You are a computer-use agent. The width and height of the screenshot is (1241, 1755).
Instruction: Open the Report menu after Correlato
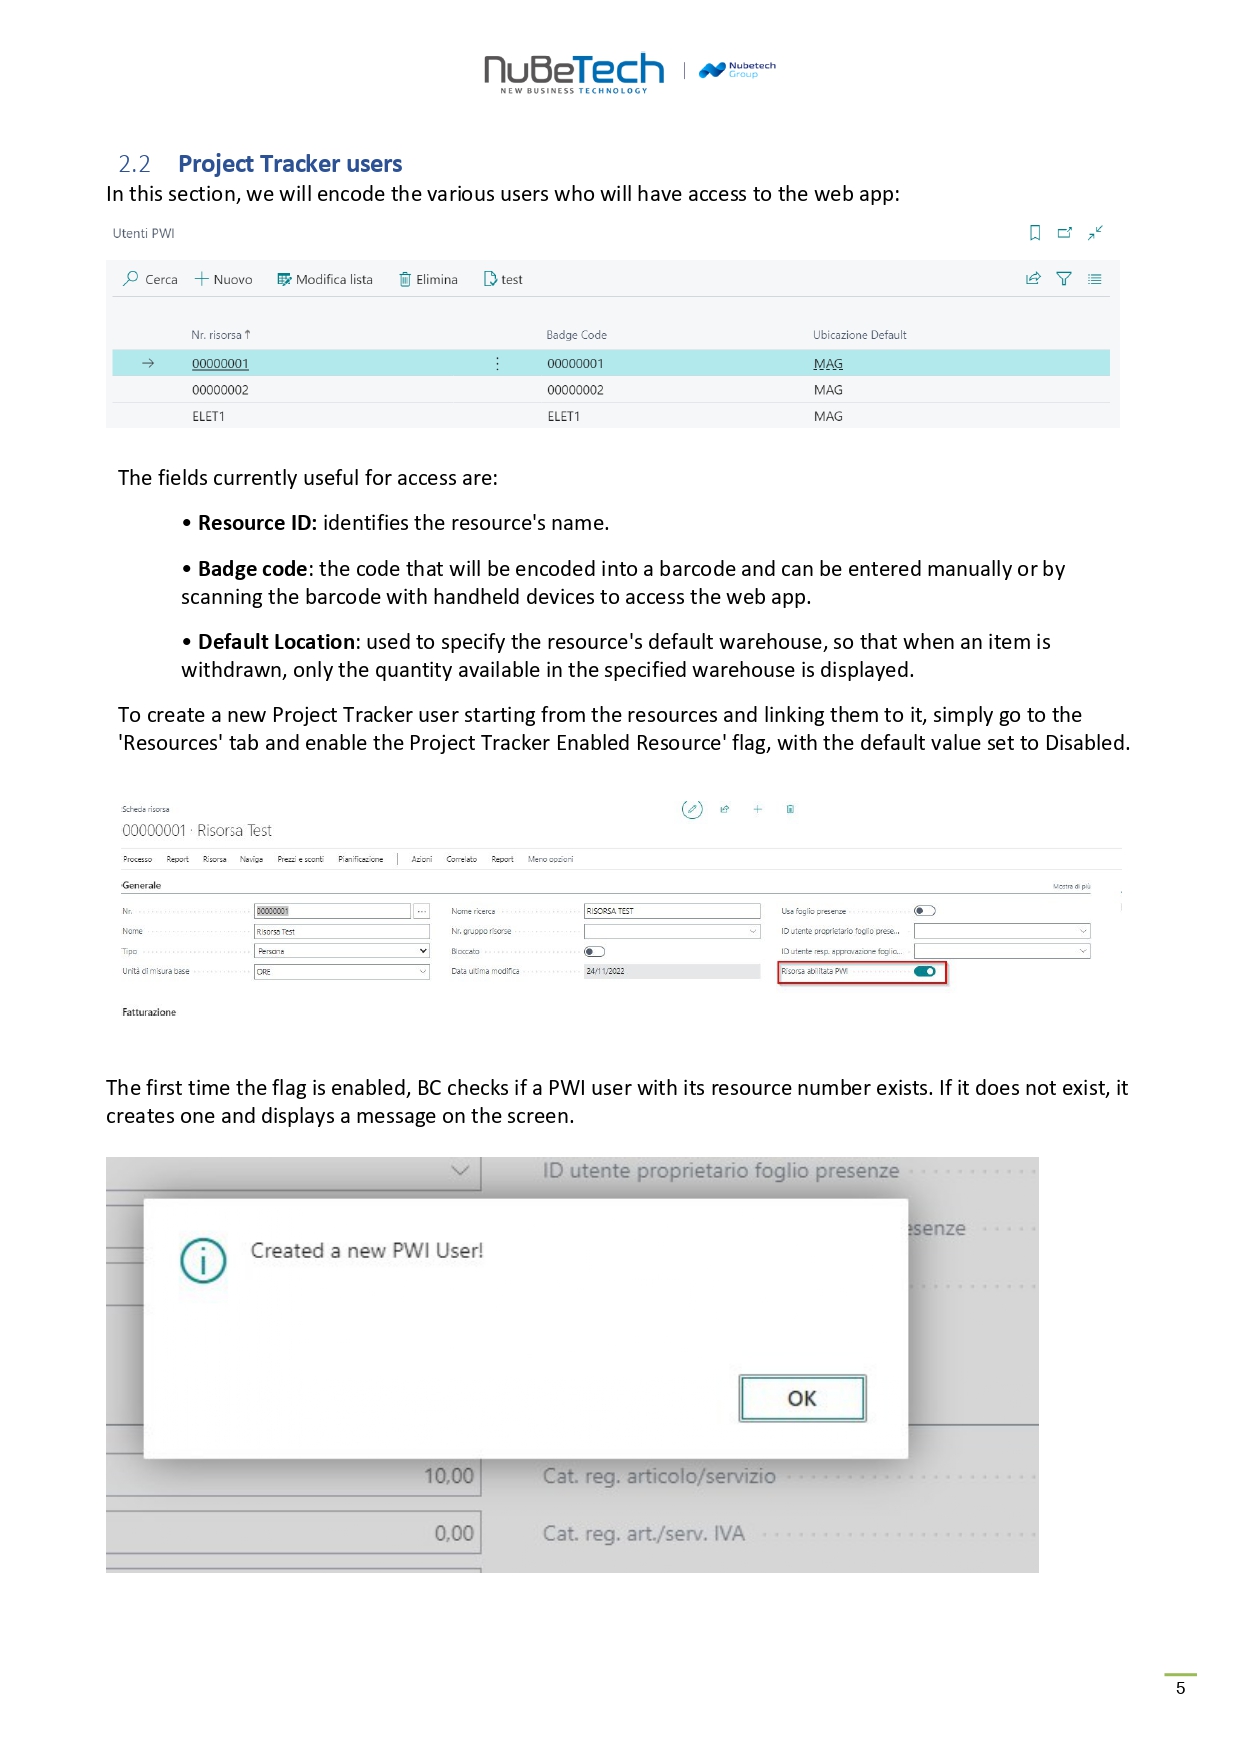pos(502,859)
